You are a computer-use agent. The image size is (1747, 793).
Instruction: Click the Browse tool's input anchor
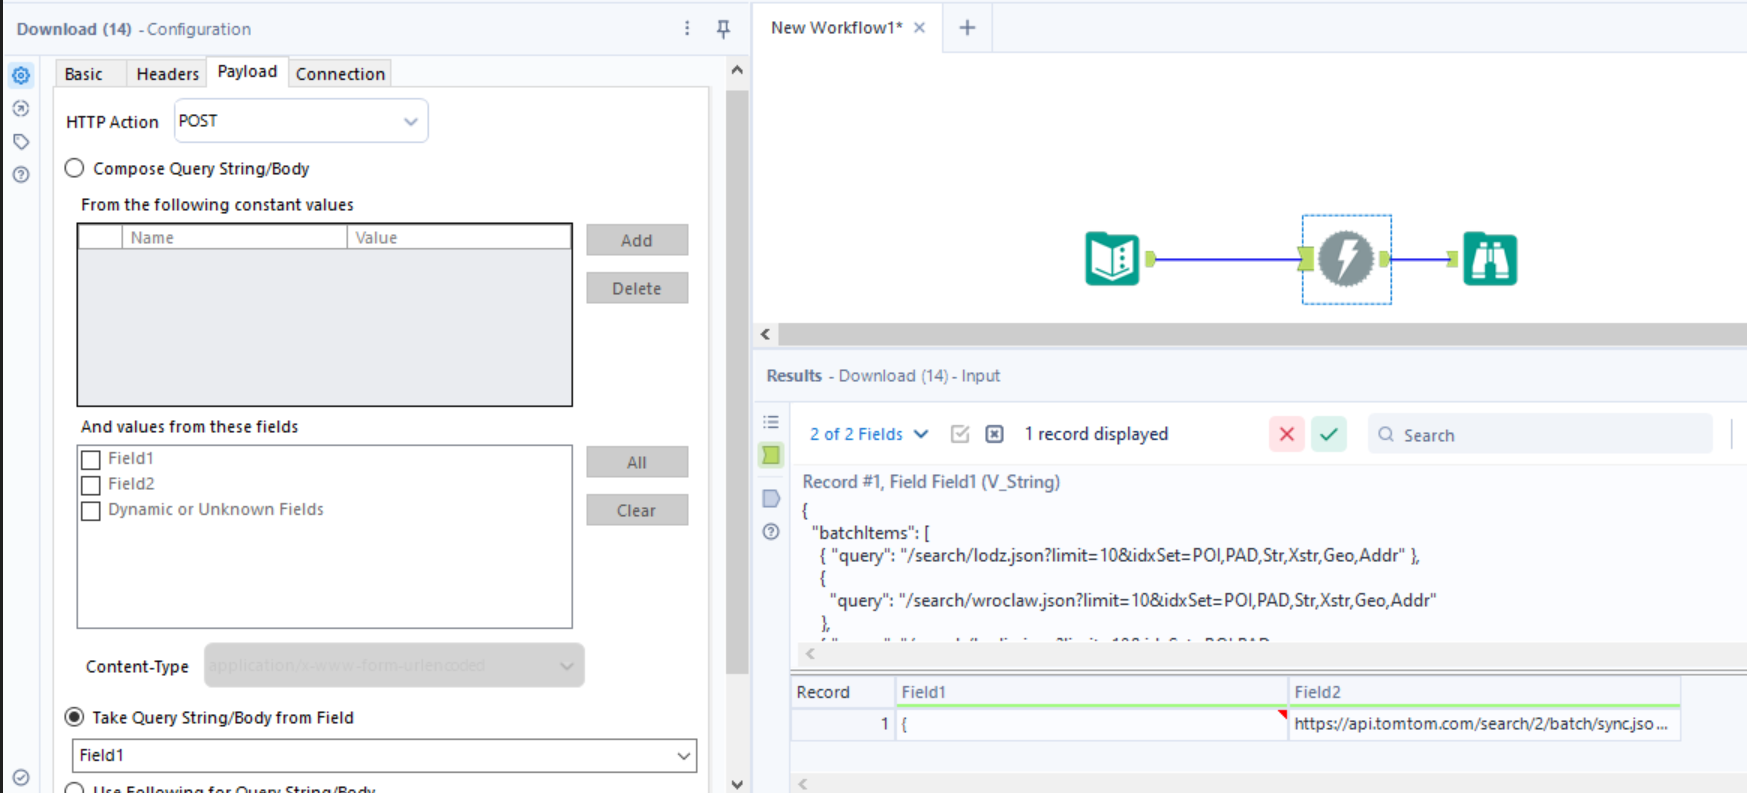coord(1452,259)
